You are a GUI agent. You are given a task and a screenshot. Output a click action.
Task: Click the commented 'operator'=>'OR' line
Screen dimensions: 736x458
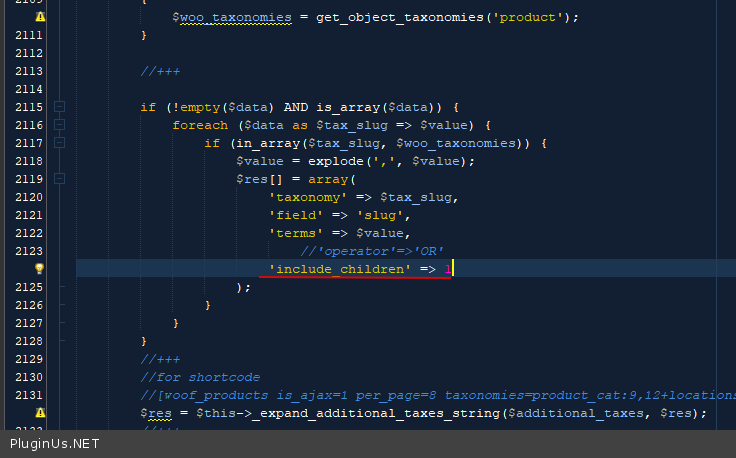(x=372, y=252)
